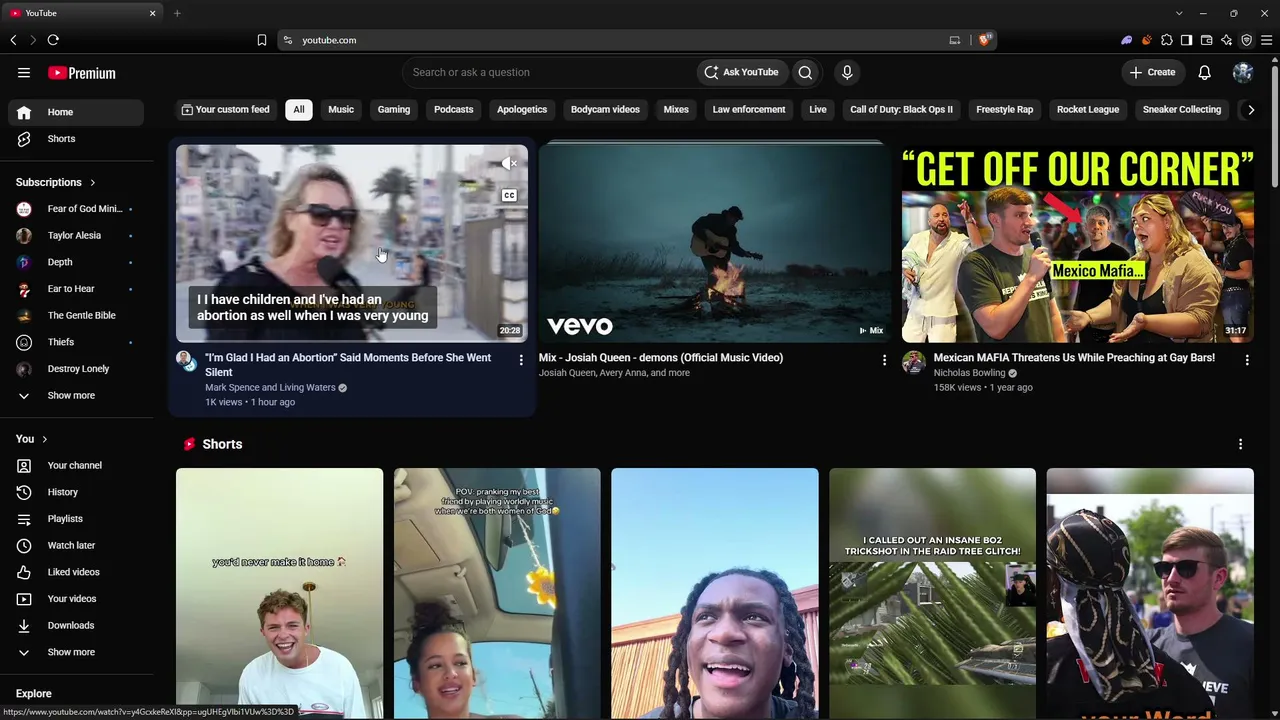This screenshot has width=1280, height=720.
Task: Open Downloads in the sidebar
Action: [x=76, y=625]
